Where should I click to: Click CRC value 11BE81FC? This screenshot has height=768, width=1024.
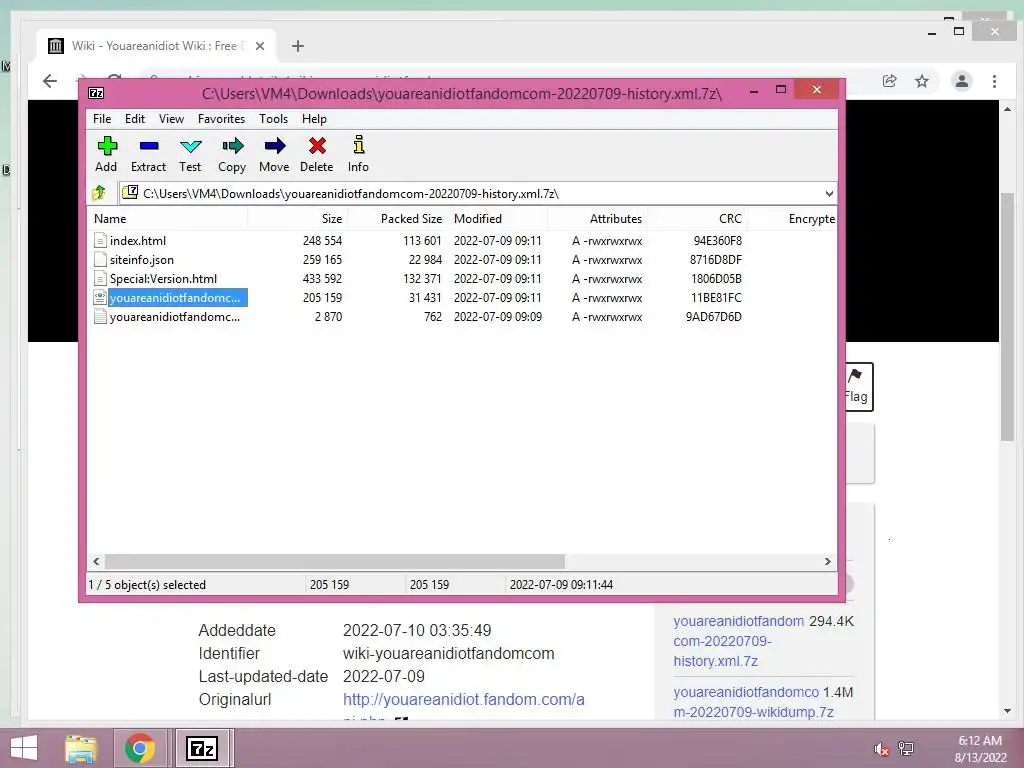click(716, 298)
